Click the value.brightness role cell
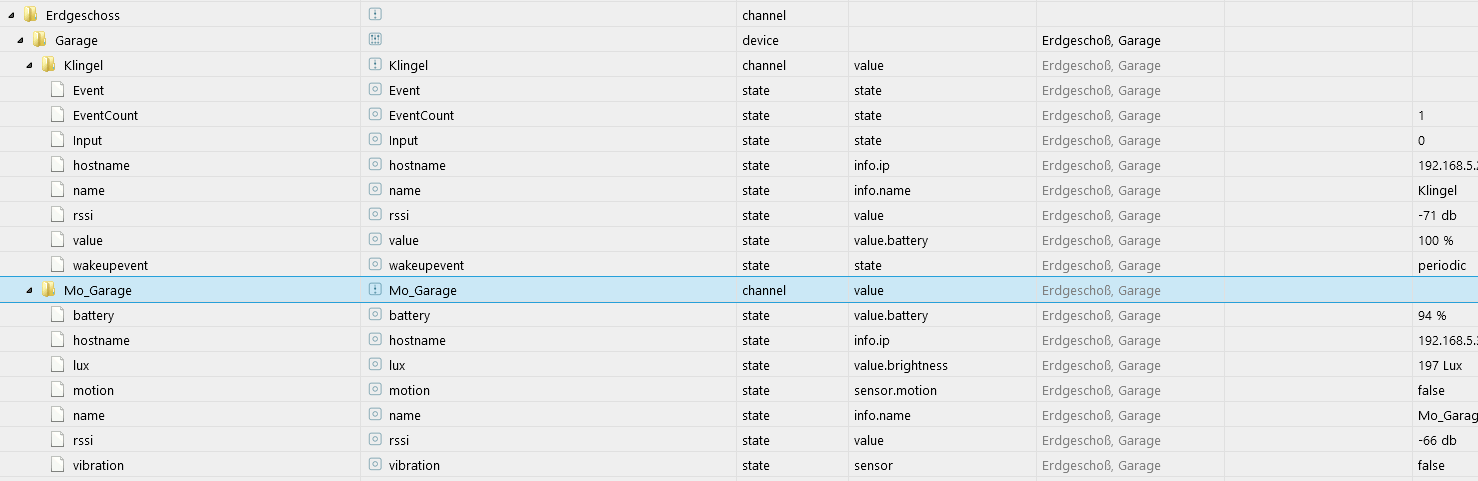Screen dimensions: 1478x481 [x=900, y=365]
